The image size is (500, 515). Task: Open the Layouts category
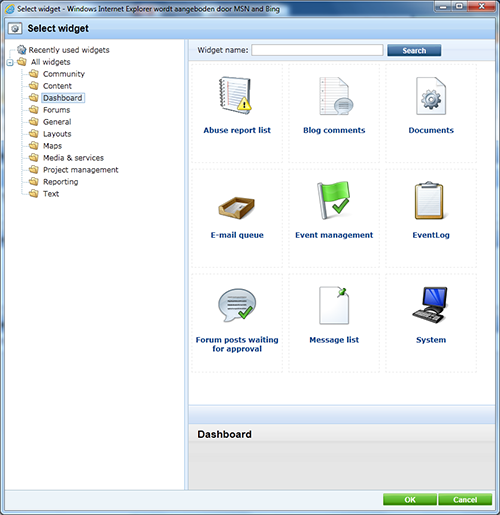click(57, 134)
